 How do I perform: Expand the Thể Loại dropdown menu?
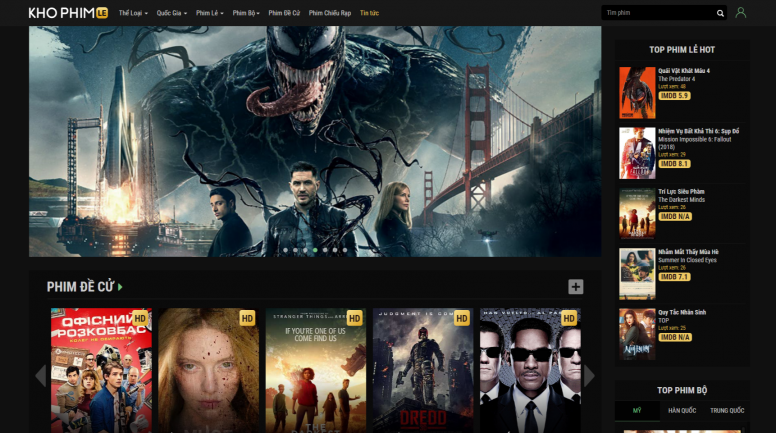click(x=133, y=13)
